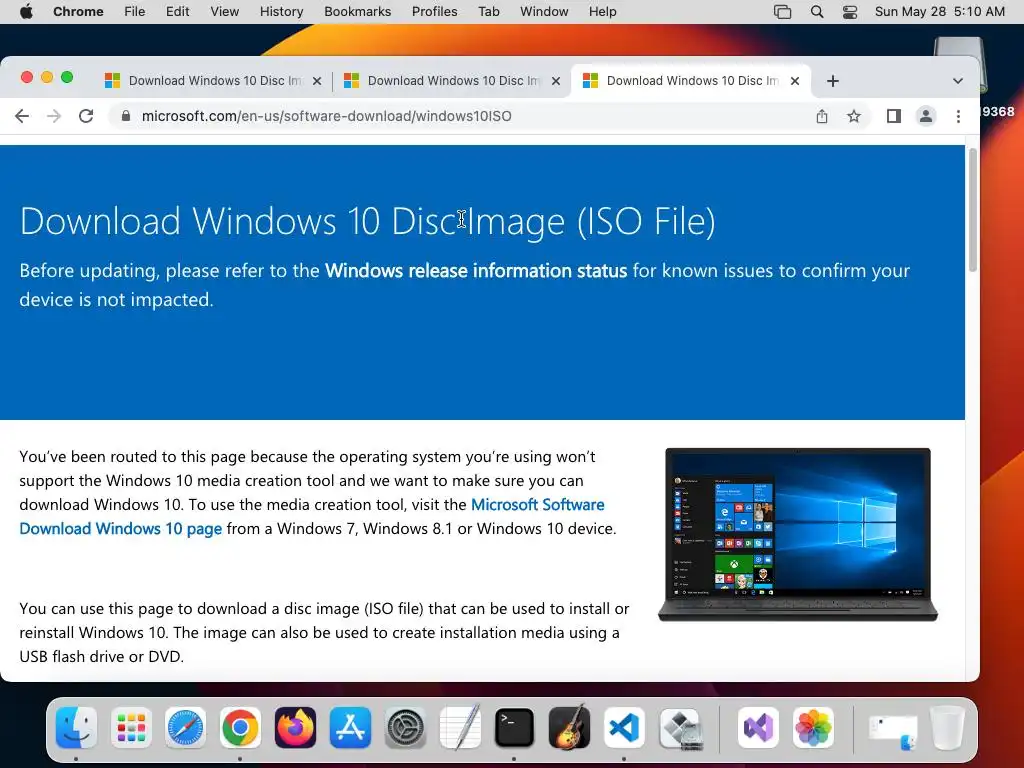Reload the page with the refresh icon
The height and width of the screenshot is (768, 1024).
(x=86, y=116)
